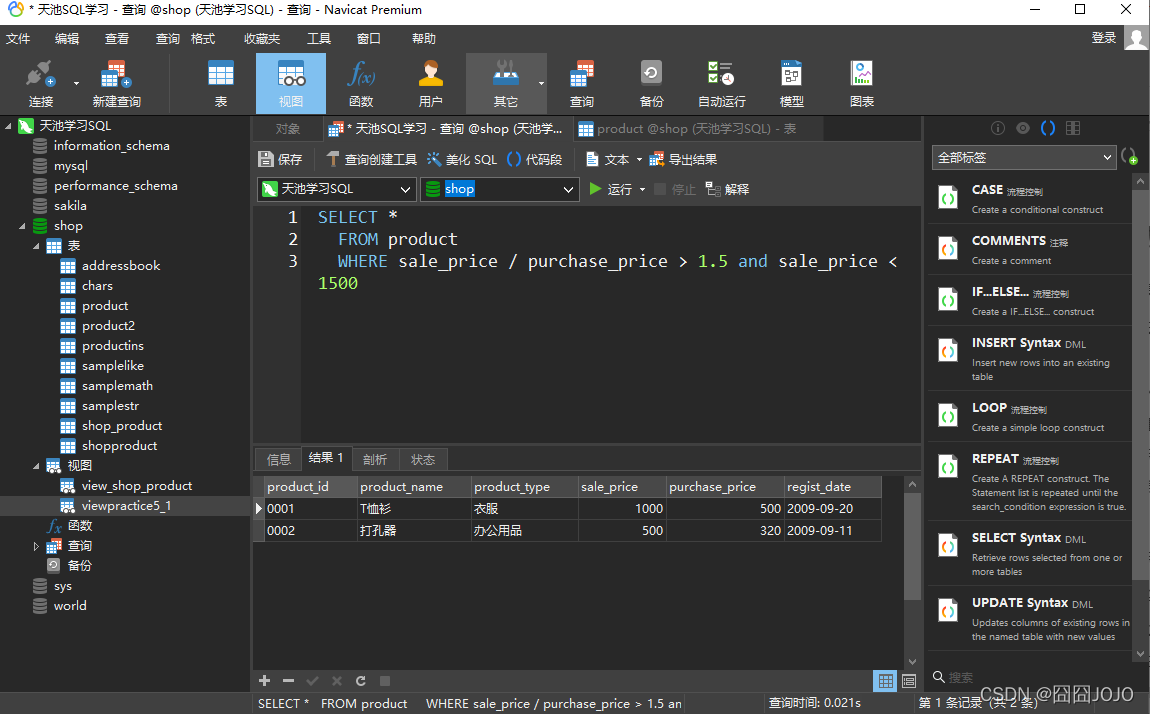Insert the CASE snippet
Image resolution: width=1150 pixels, height=714 pixels.
point(1030,198)
